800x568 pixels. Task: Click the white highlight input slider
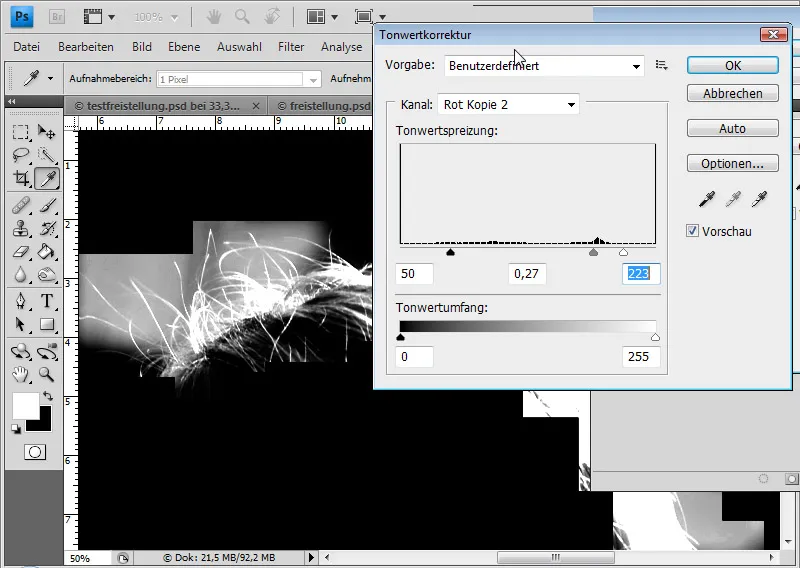click(623, 252)
